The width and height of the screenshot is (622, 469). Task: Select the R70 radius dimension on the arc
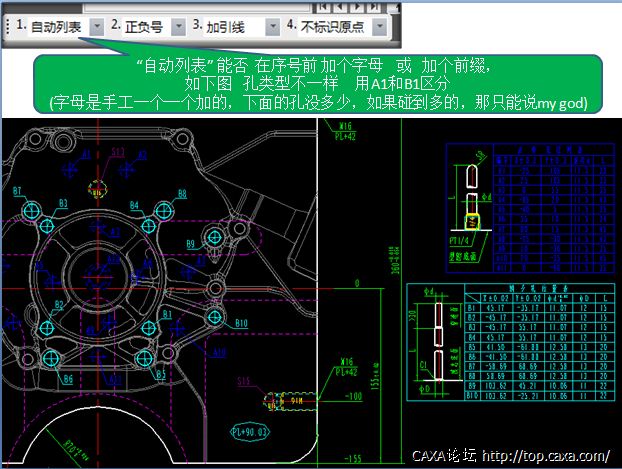coord(75,450)
